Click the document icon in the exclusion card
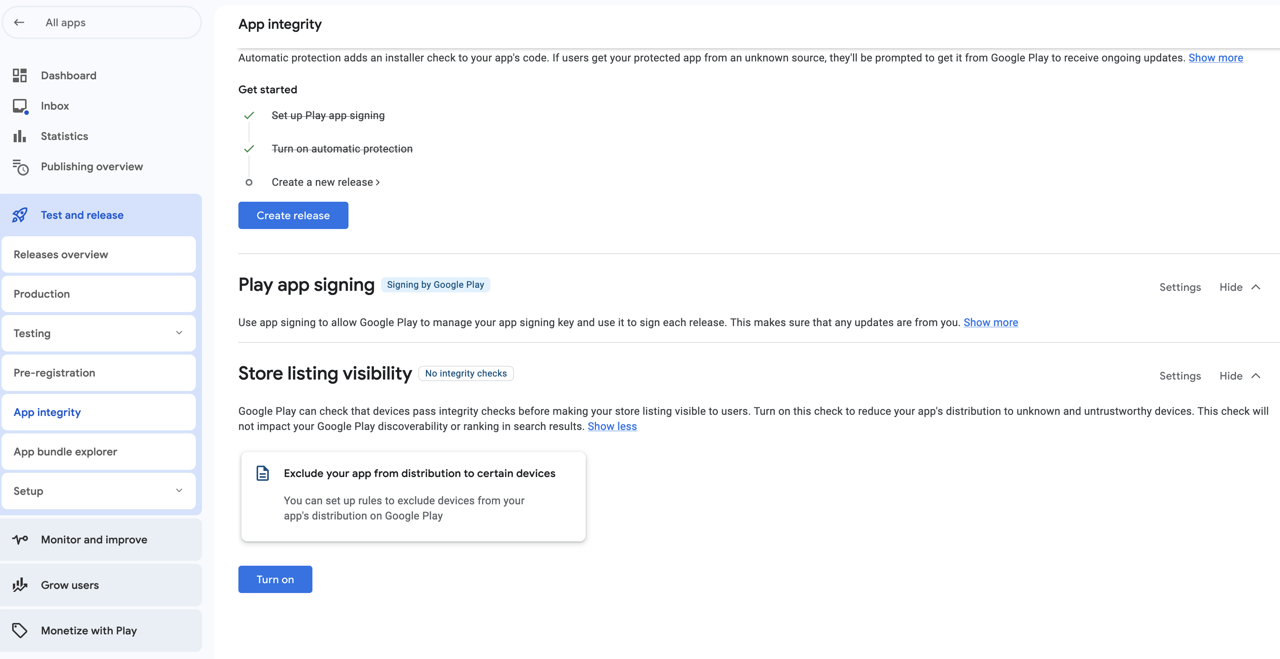 point(263,473)
